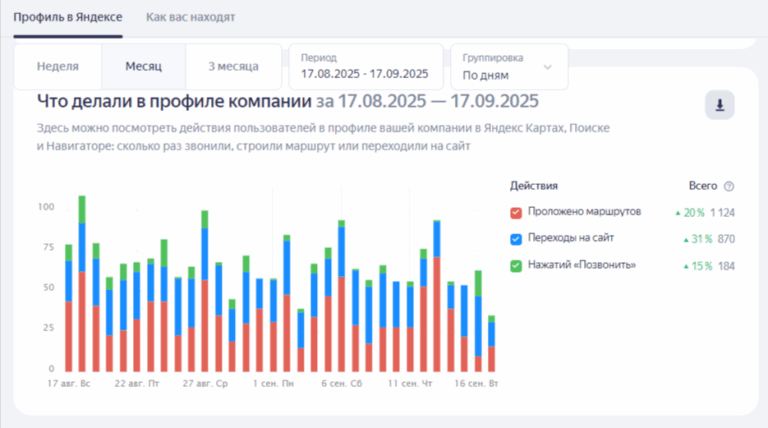Select the Неделя period button
This screenshot has width=768, height=428.
pyautogui.click(x=58, y=66)
